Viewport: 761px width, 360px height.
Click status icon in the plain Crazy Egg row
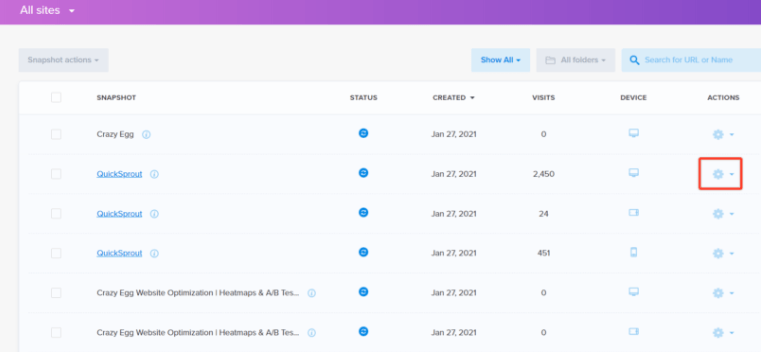point(363,133)
